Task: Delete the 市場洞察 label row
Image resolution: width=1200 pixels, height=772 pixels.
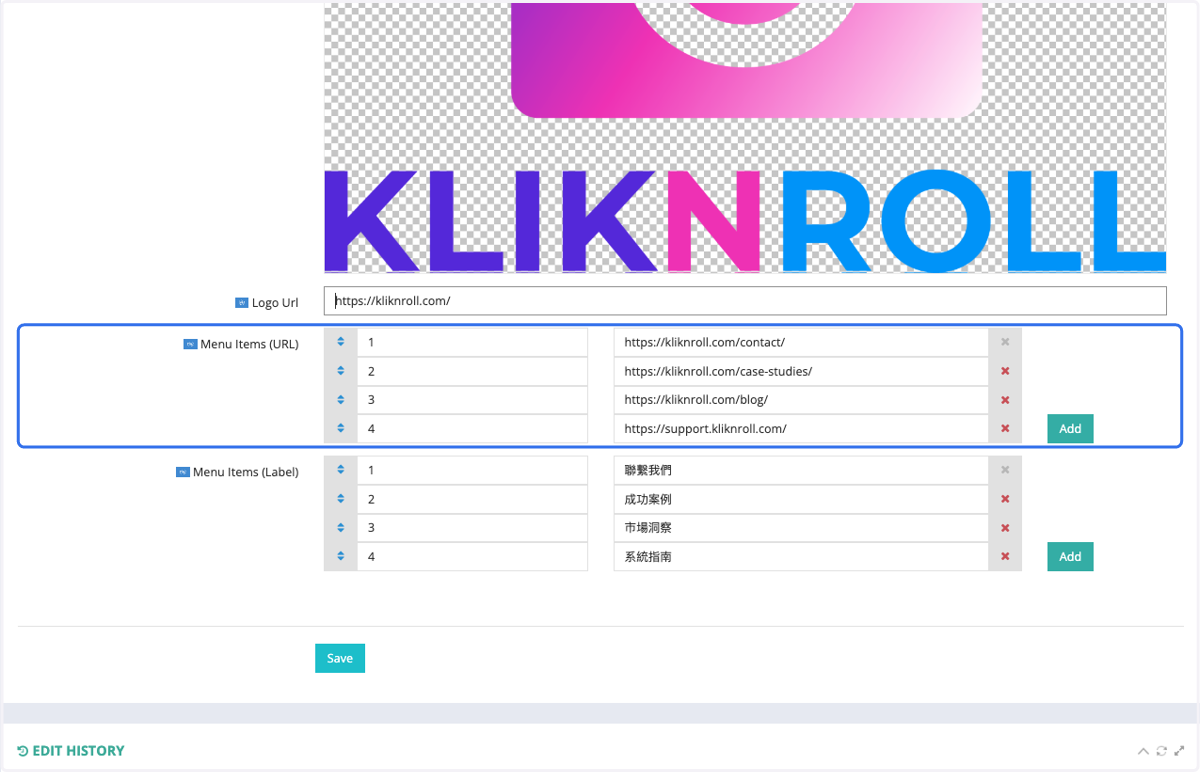Action: (x=1005, y=528)
